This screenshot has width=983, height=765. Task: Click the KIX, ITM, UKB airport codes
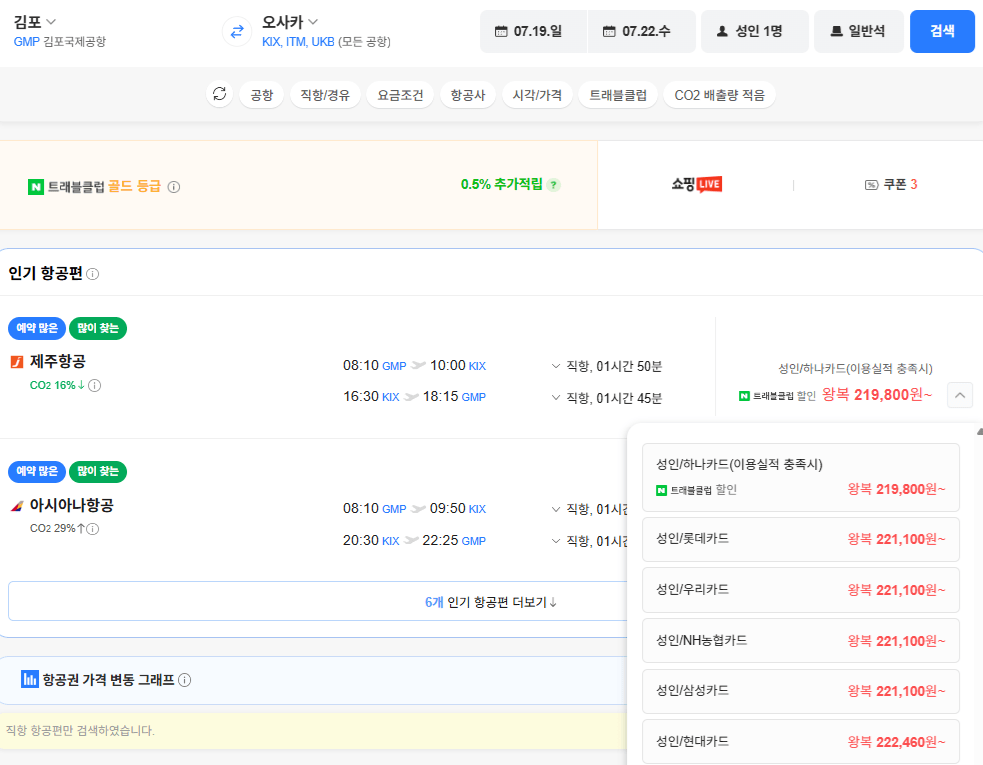tap(298, 42)
